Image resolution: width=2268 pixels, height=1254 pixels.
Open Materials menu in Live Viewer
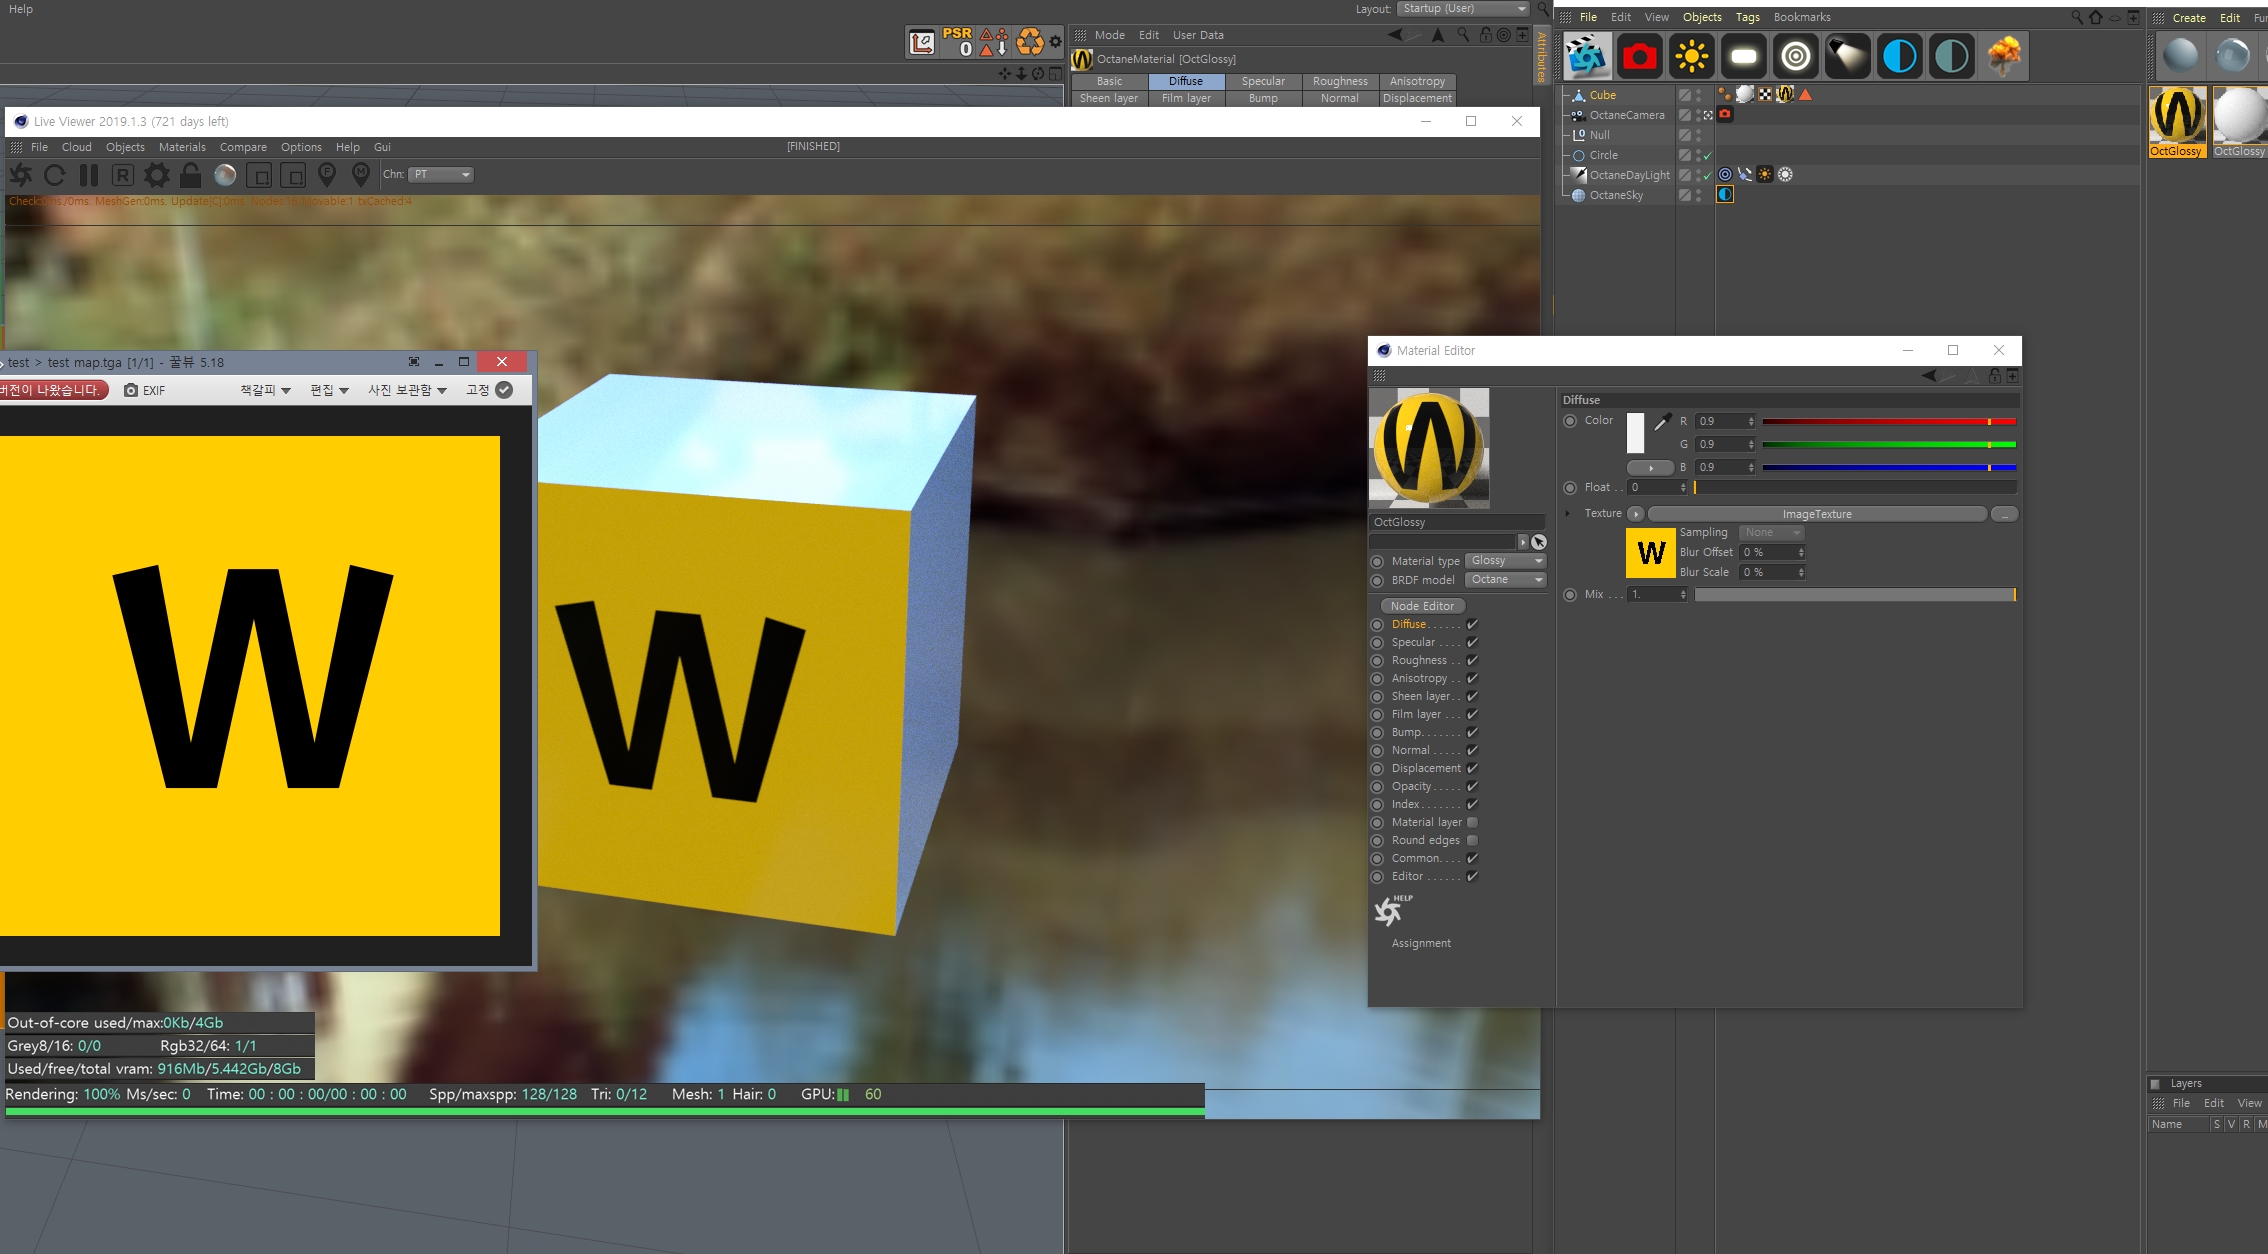click(182, 147)
